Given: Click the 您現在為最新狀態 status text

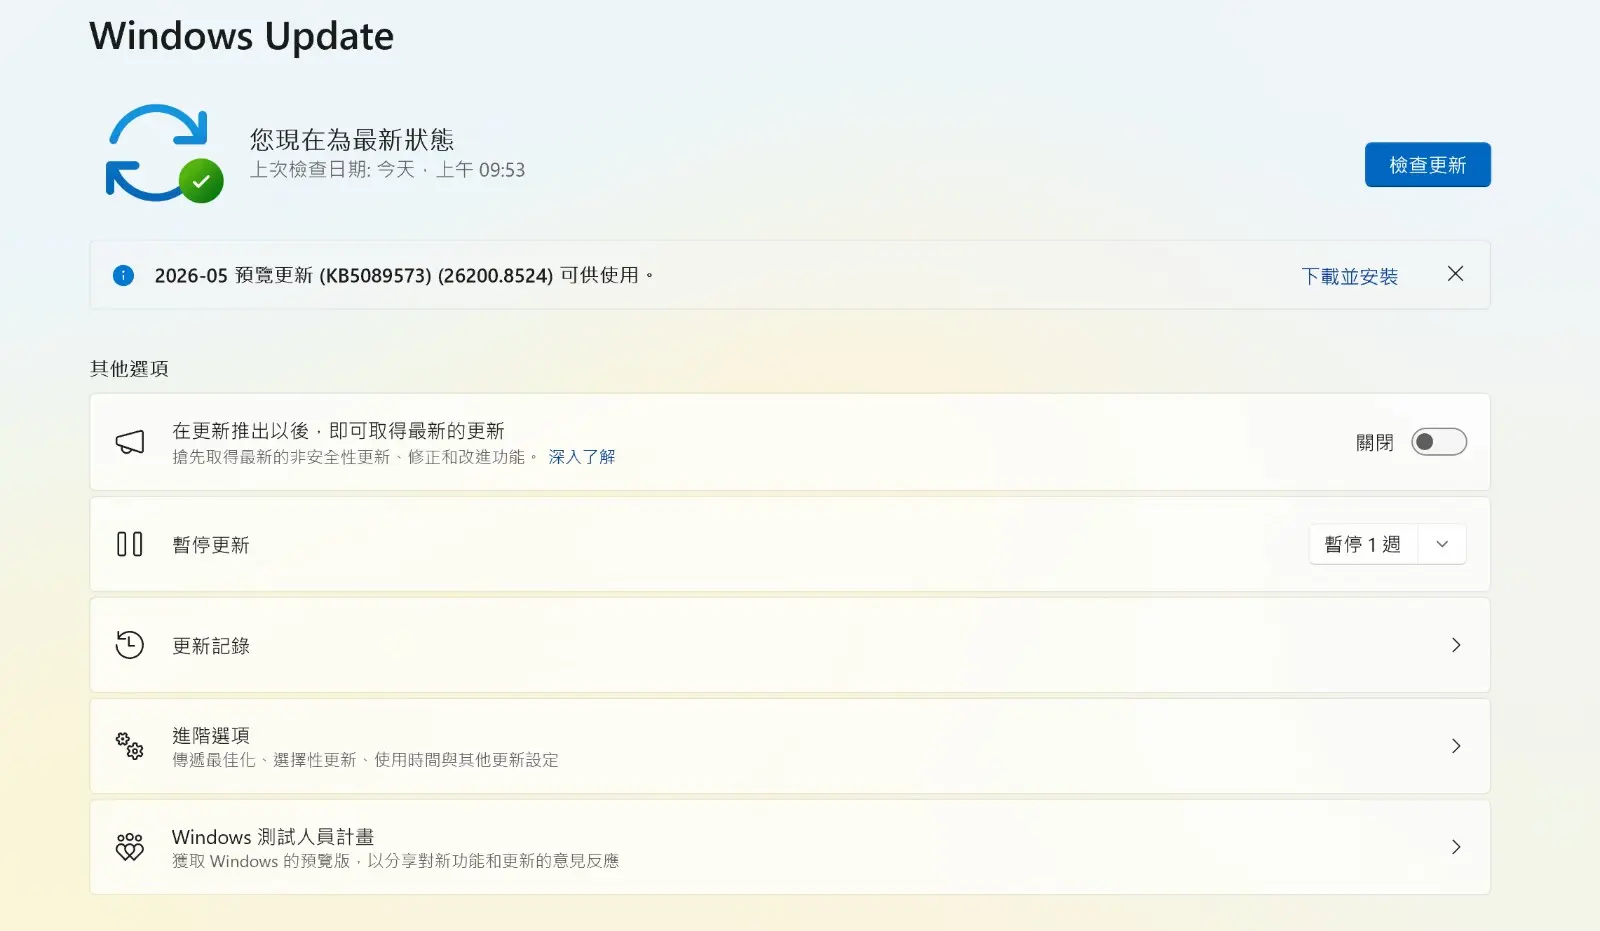Looking at the screenshot, I should point(352,139).
